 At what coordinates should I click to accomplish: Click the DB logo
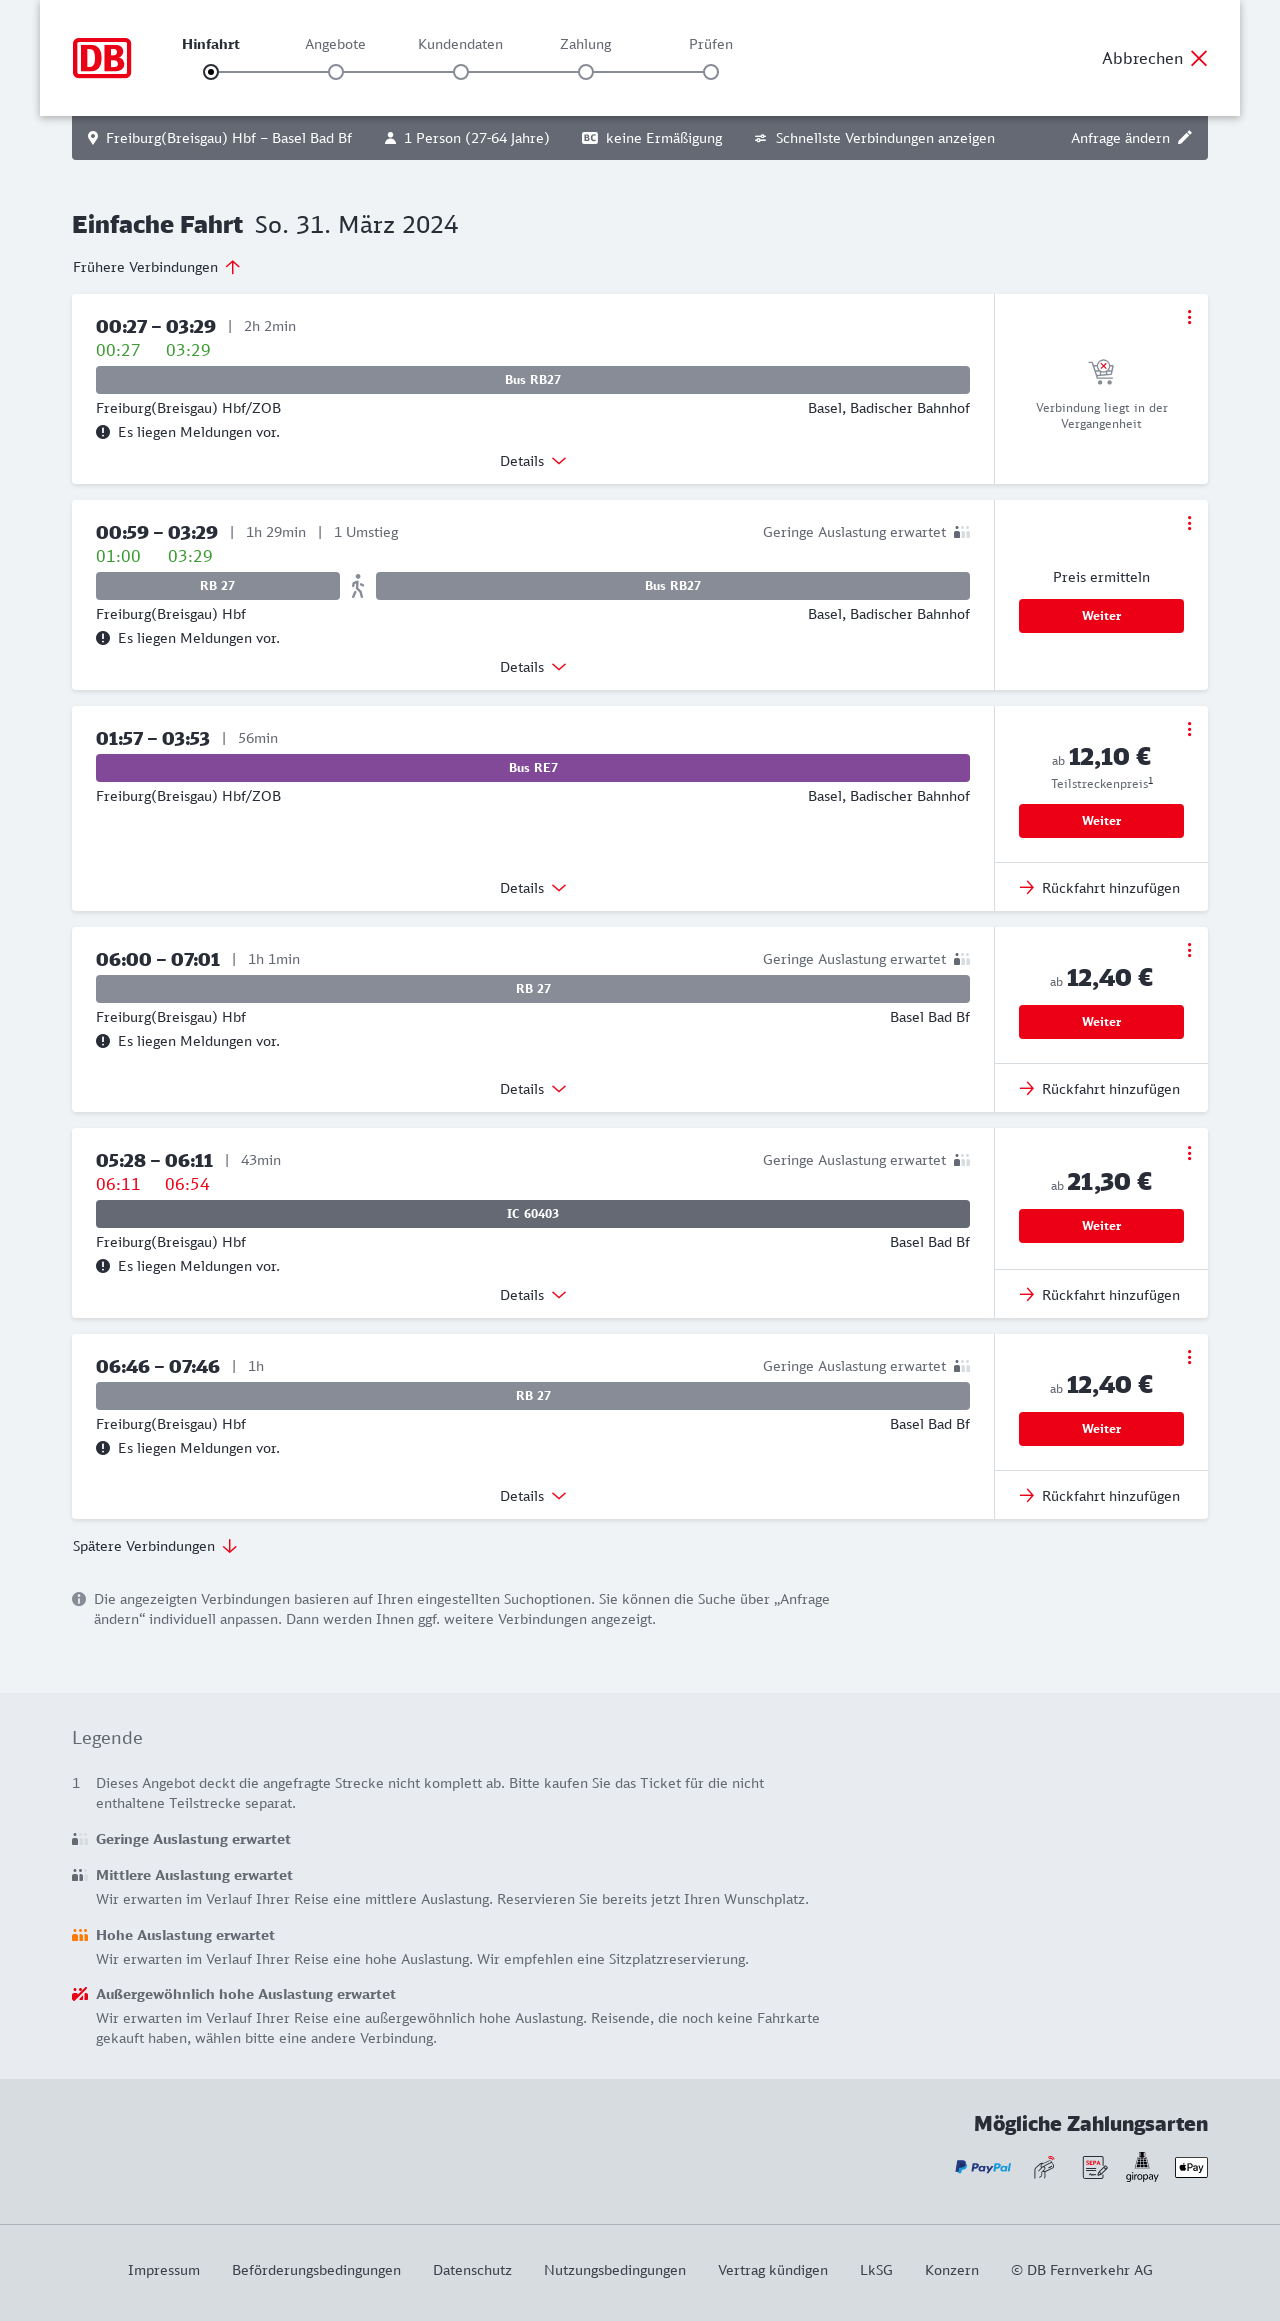[x=102, y=58]
